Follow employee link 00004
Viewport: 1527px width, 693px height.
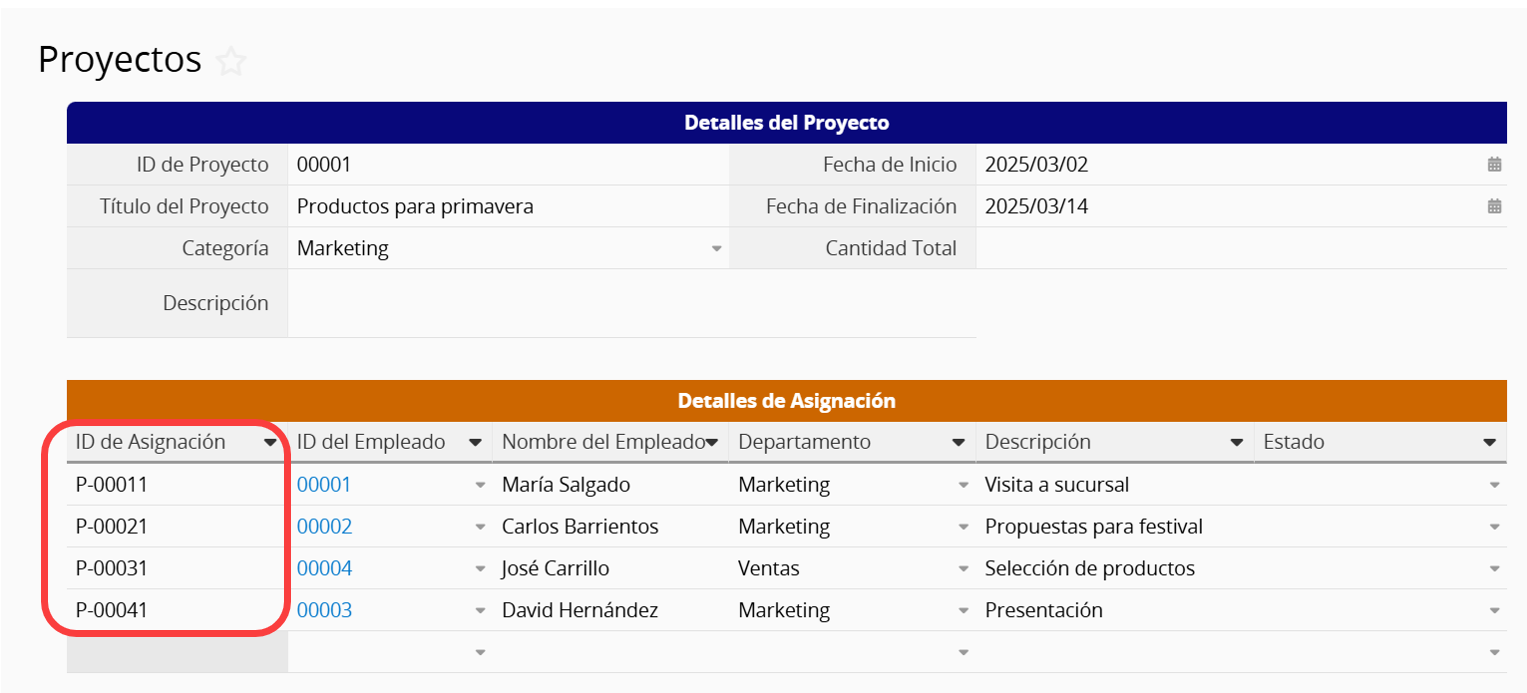tap(324, 569)
